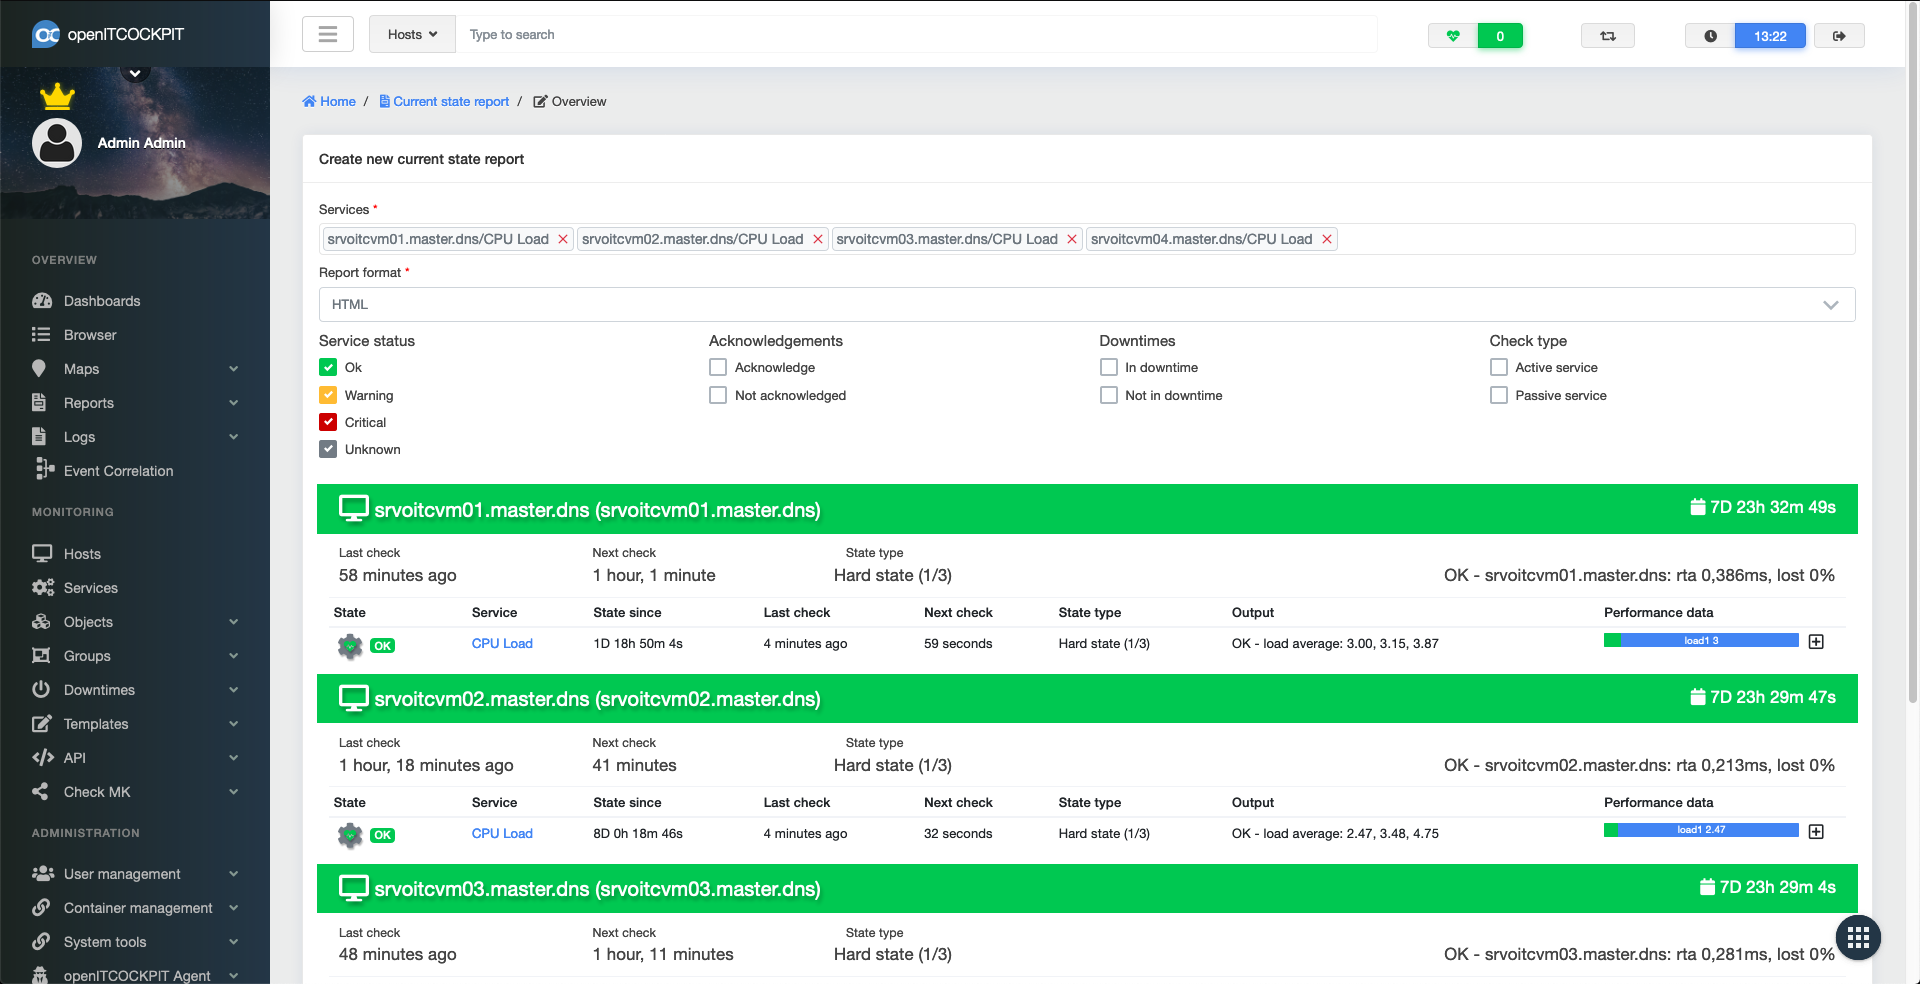Open API sidebar menu item
Screen dimensions: 1920x984
pyautogui.click(x=135, y=758)
